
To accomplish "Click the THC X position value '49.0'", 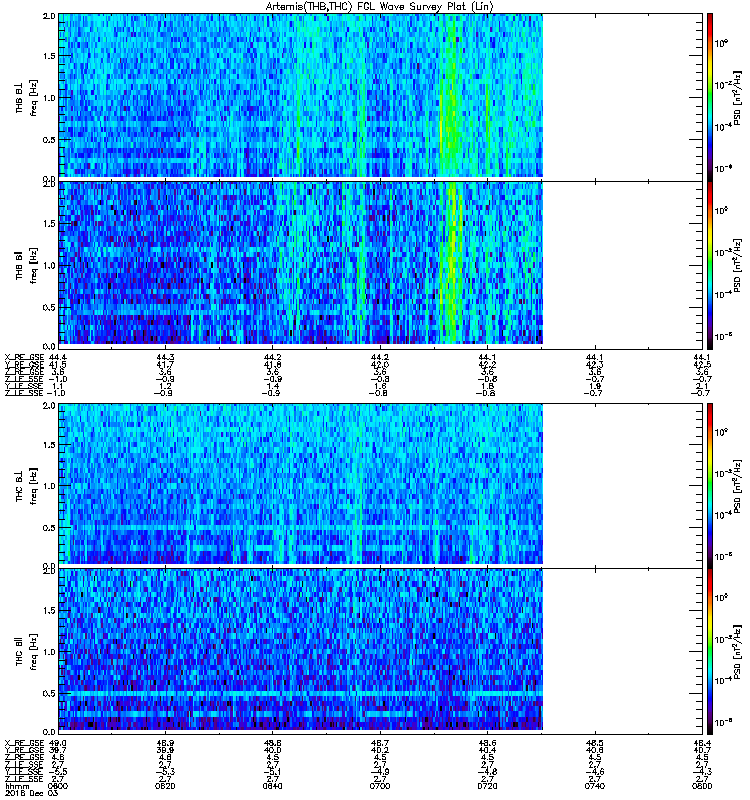I will pos(57,743).
